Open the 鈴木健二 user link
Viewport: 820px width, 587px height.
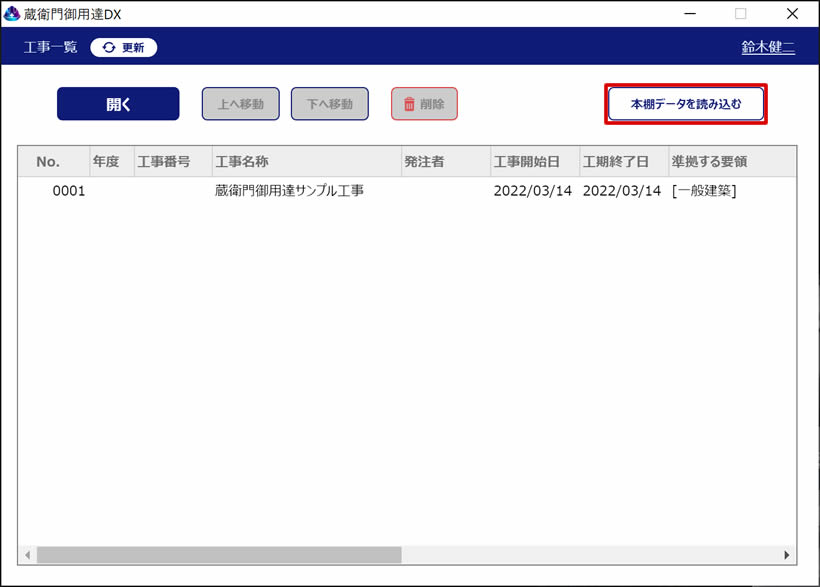(x=768, y=47)
